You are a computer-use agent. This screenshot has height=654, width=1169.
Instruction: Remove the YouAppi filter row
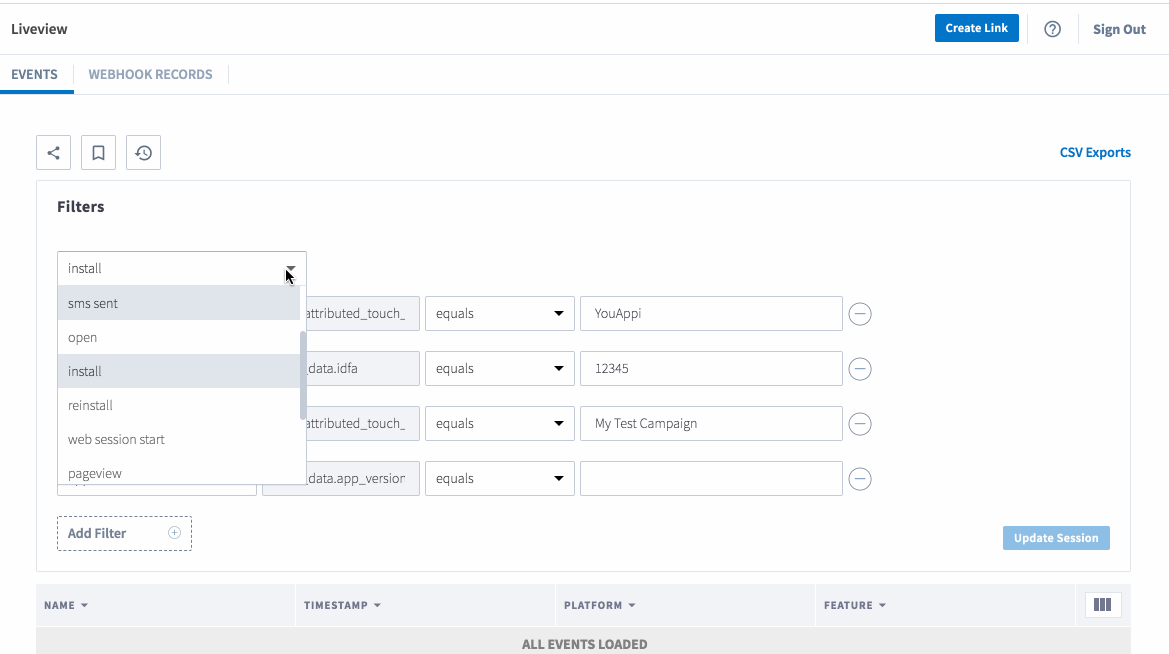(860, 314)
